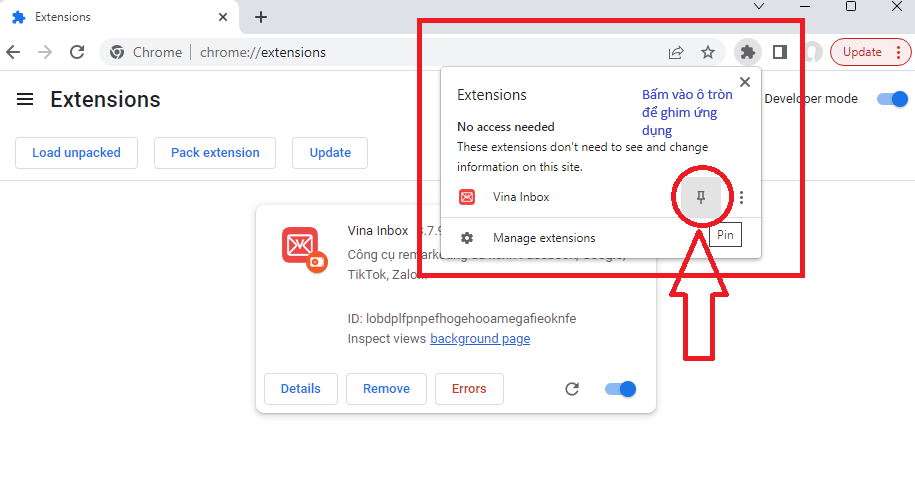915x491 pixels.
Task: Go forward to next page
Action: (45, 53)
